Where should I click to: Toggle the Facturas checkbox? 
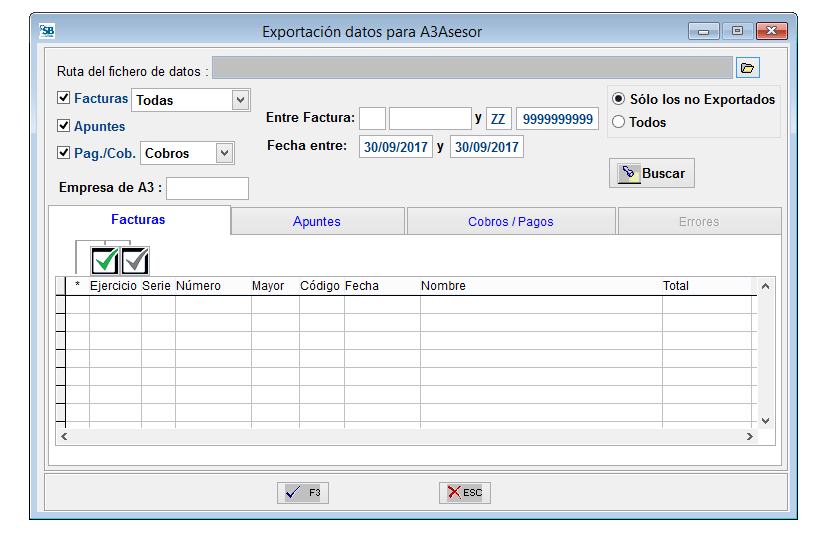click(64, 98)
